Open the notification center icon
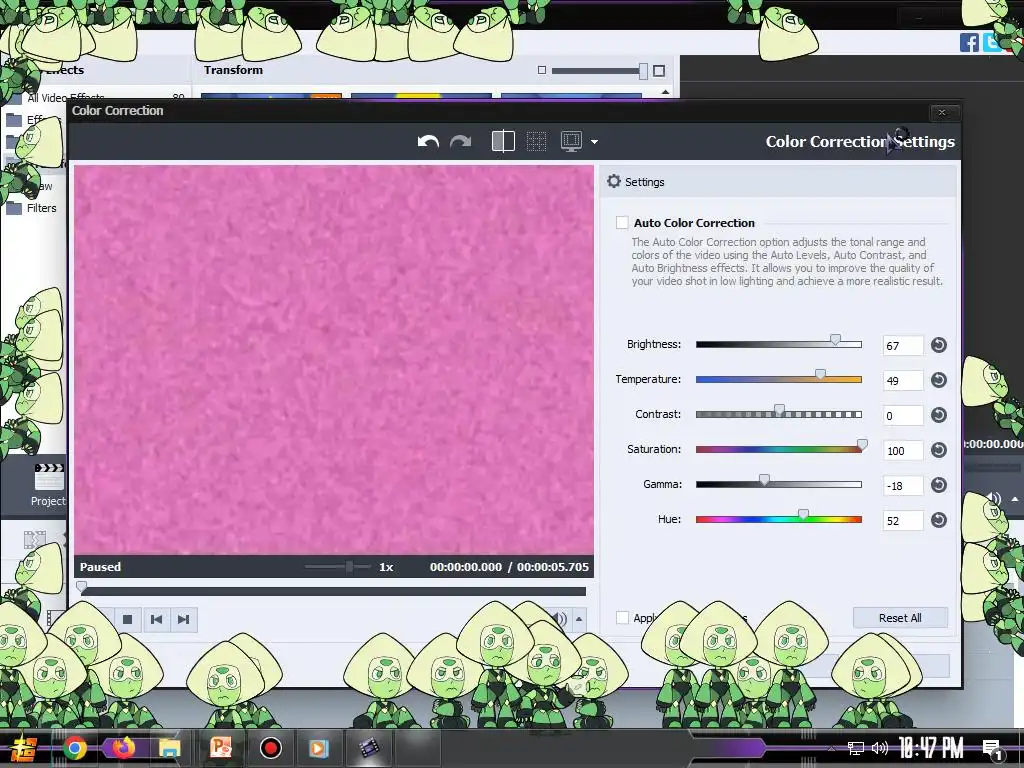The height and width of the screenshot is (768, 1024). click(x=992, y=748)
